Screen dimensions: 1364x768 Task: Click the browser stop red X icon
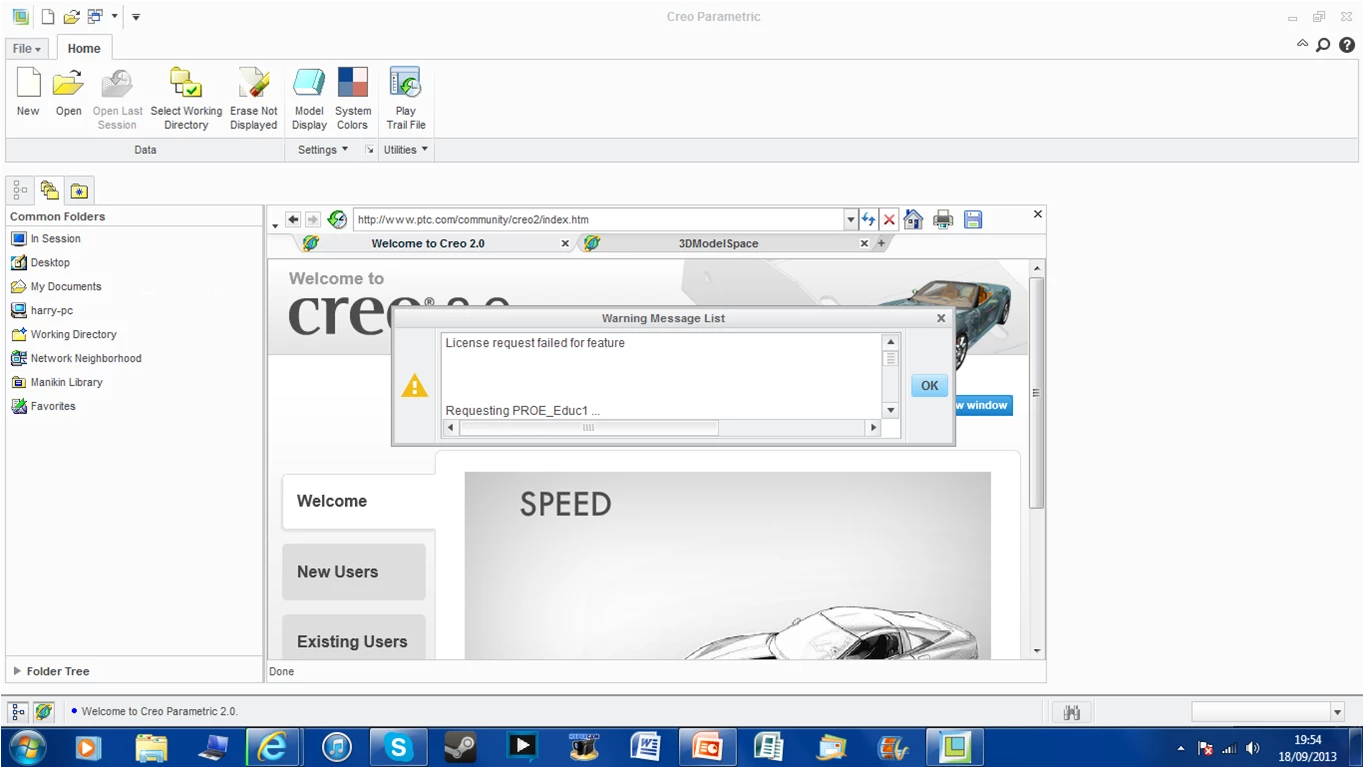[889, 219]
